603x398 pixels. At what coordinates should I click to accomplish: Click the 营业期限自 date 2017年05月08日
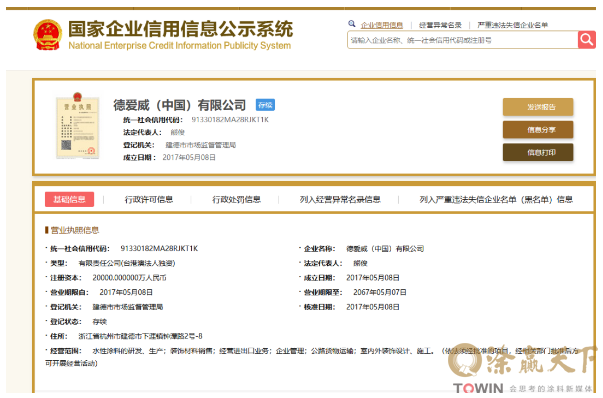[126, 292]
